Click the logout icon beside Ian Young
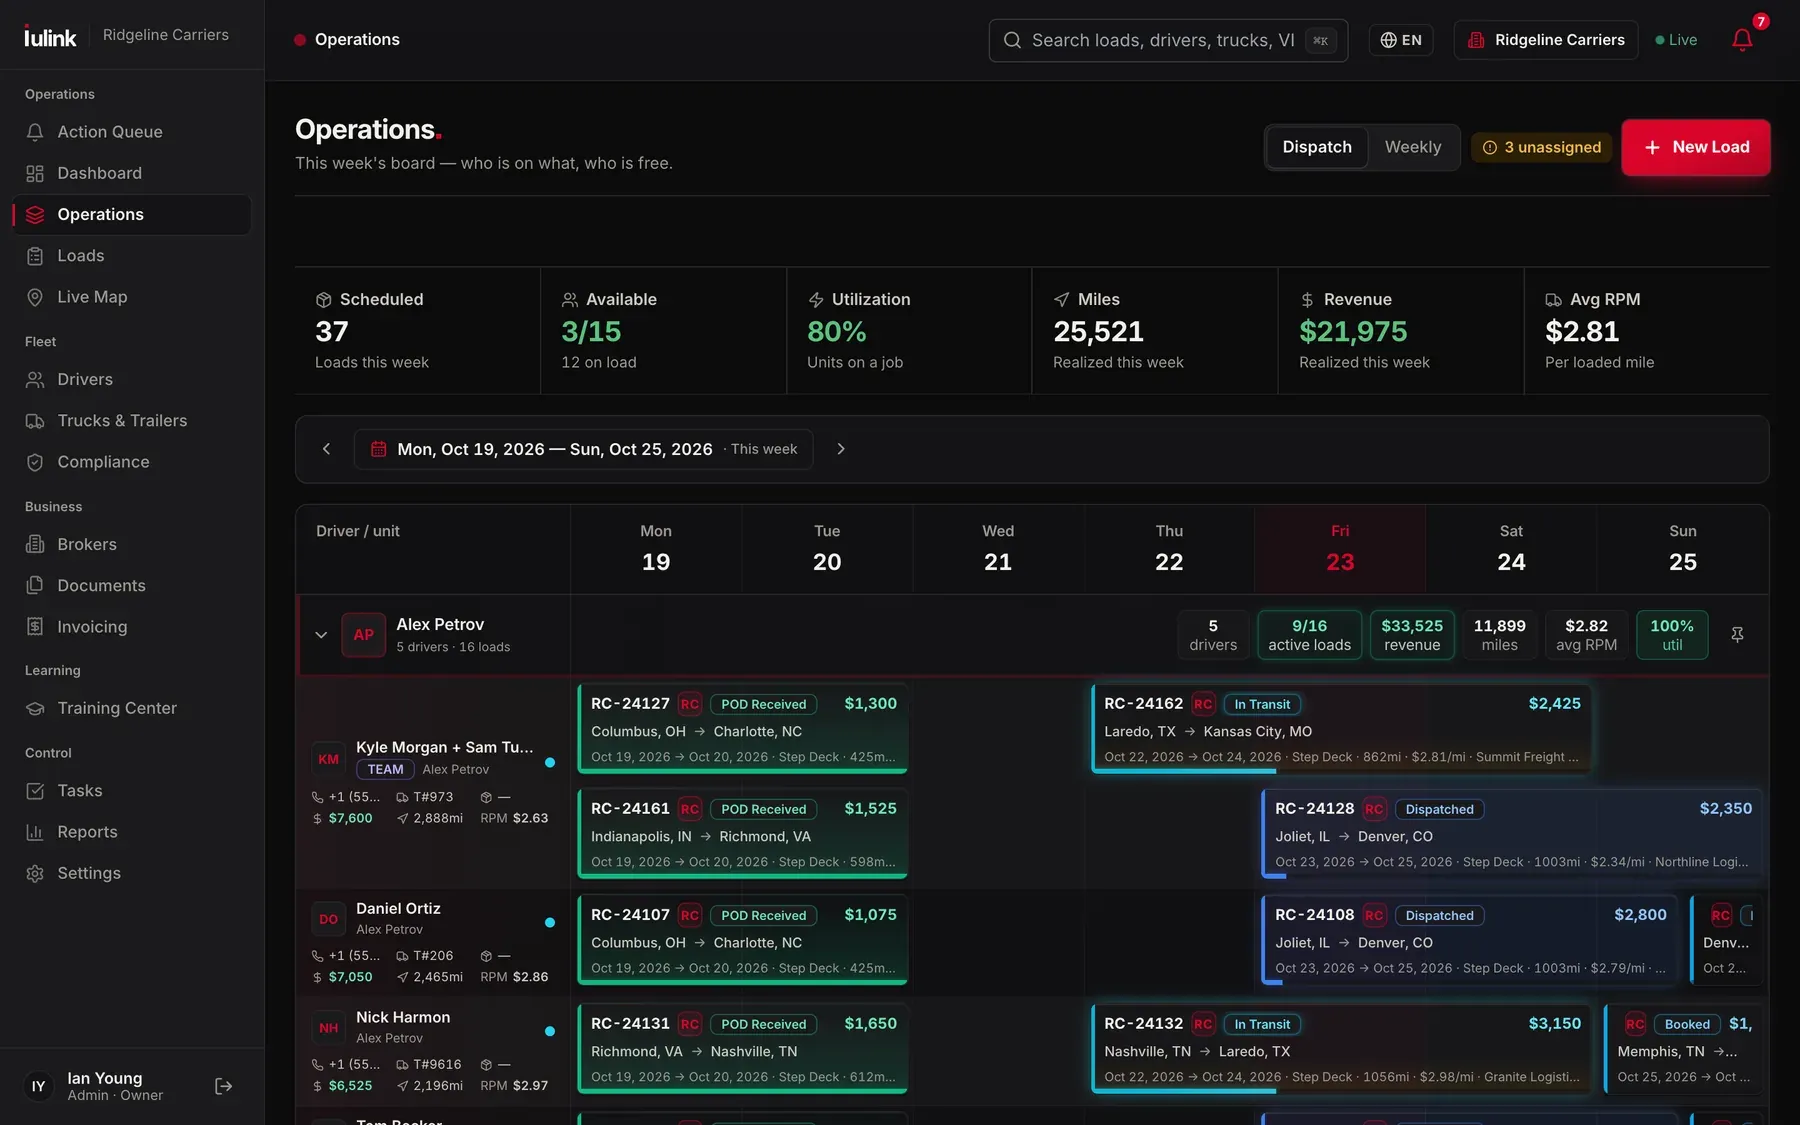The width and height of the screenshot is (1800, 1125). pos(224,1086)
